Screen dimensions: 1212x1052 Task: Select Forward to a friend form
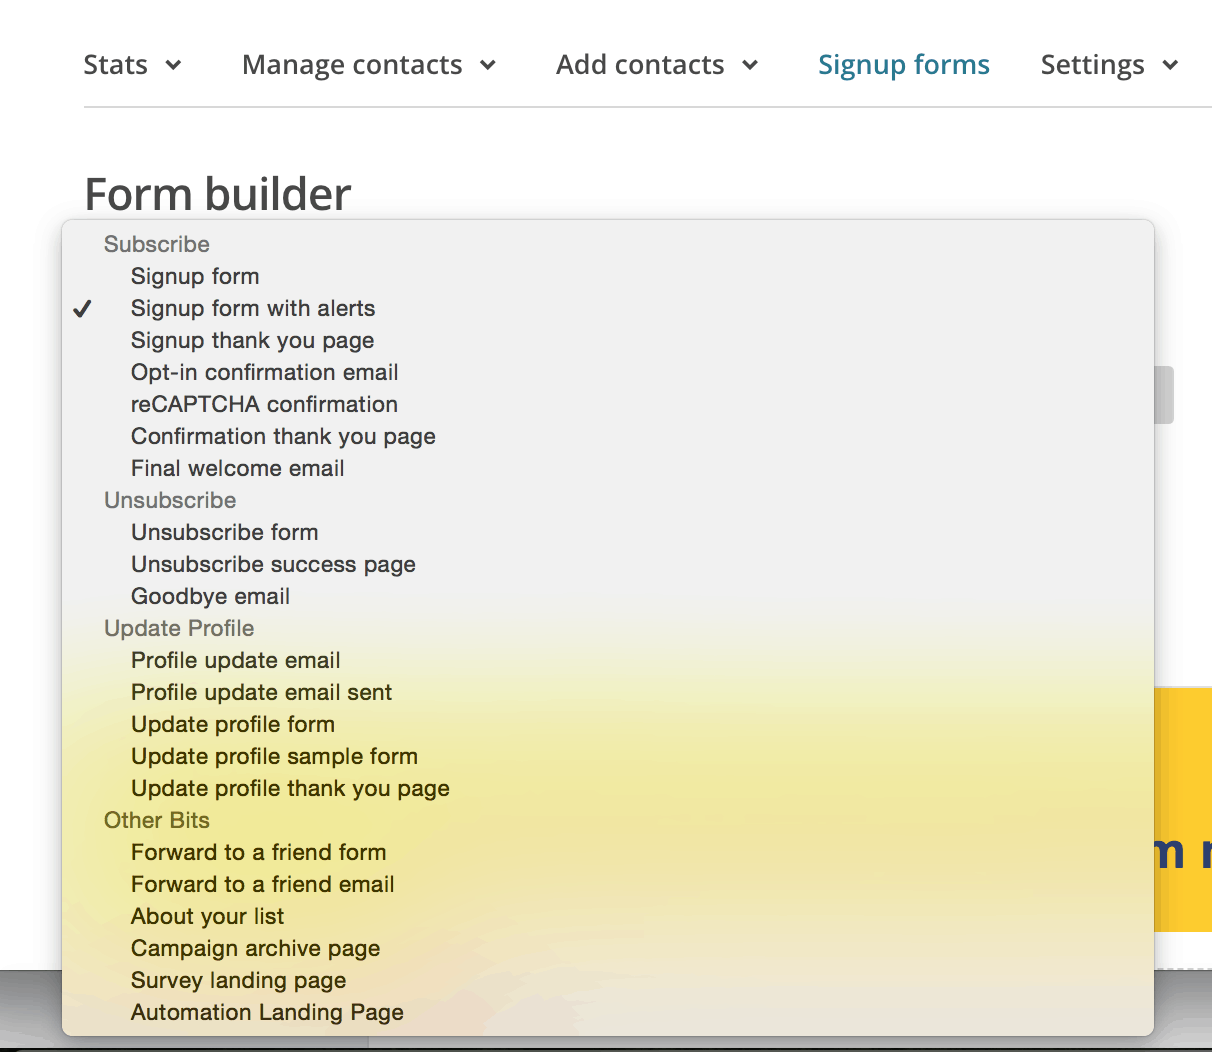pyautogui.click(x=258, y=853)
